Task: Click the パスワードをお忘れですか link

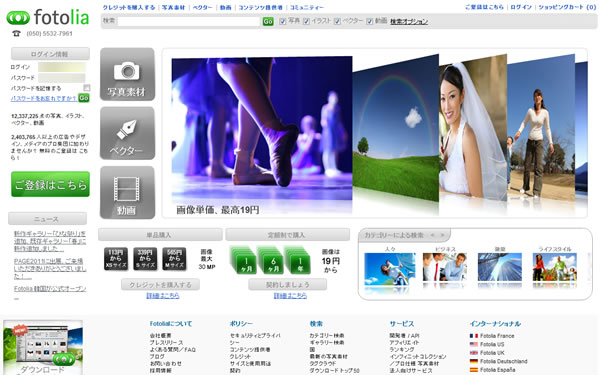Action: 44,98
